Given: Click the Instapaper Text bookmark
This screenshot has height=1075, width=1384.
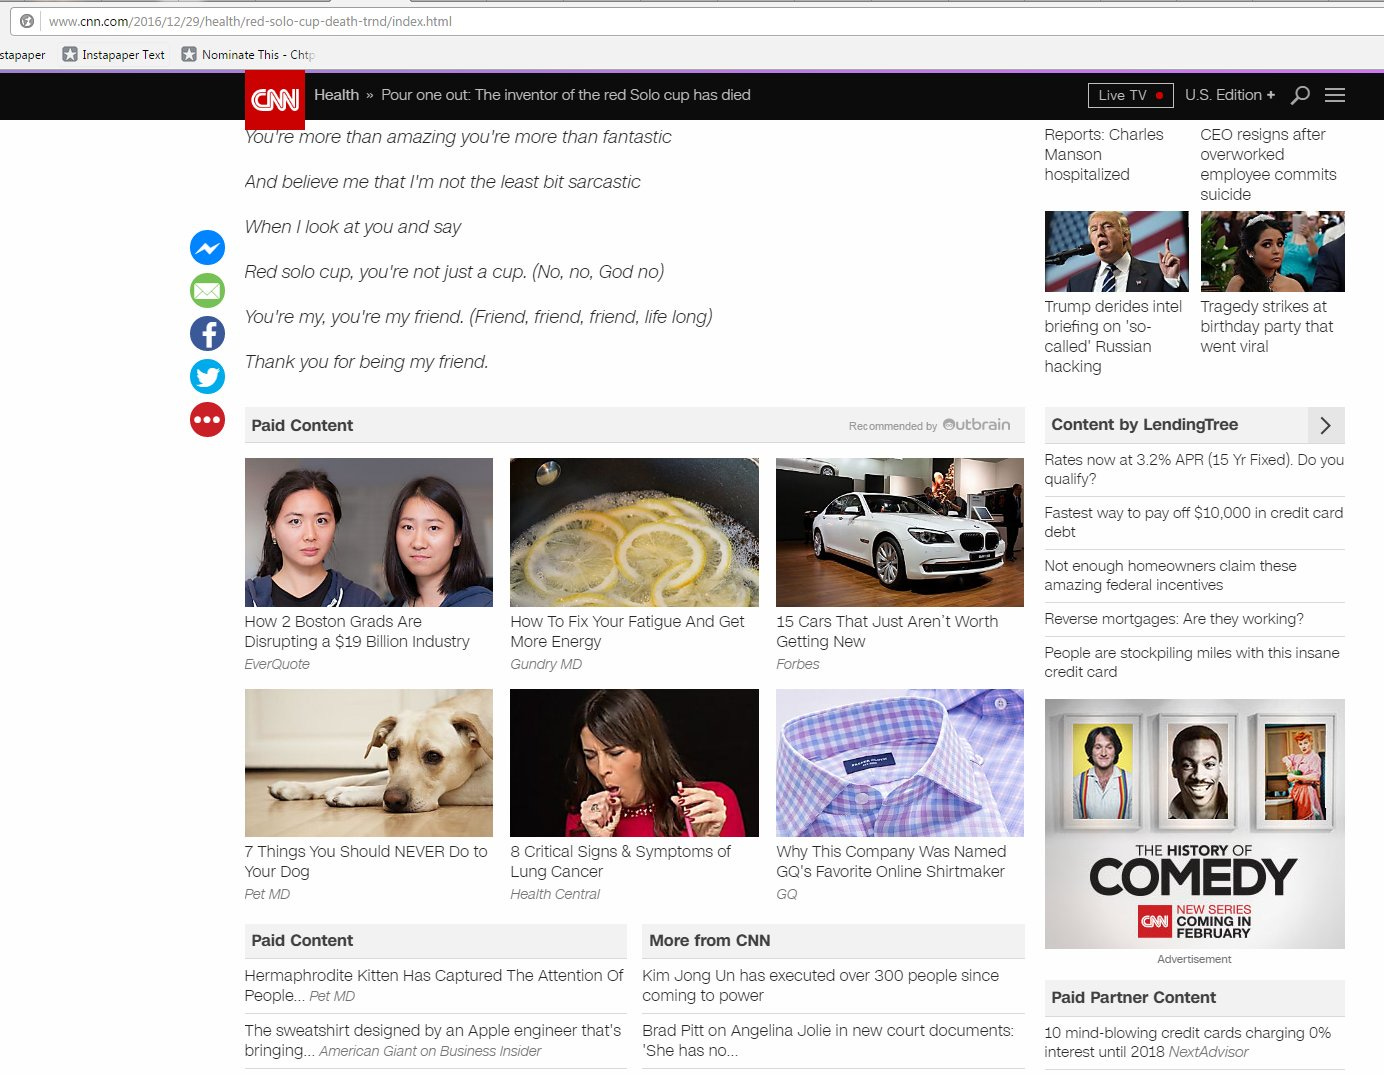Looking at the screenshot, I should click(114, 55).
